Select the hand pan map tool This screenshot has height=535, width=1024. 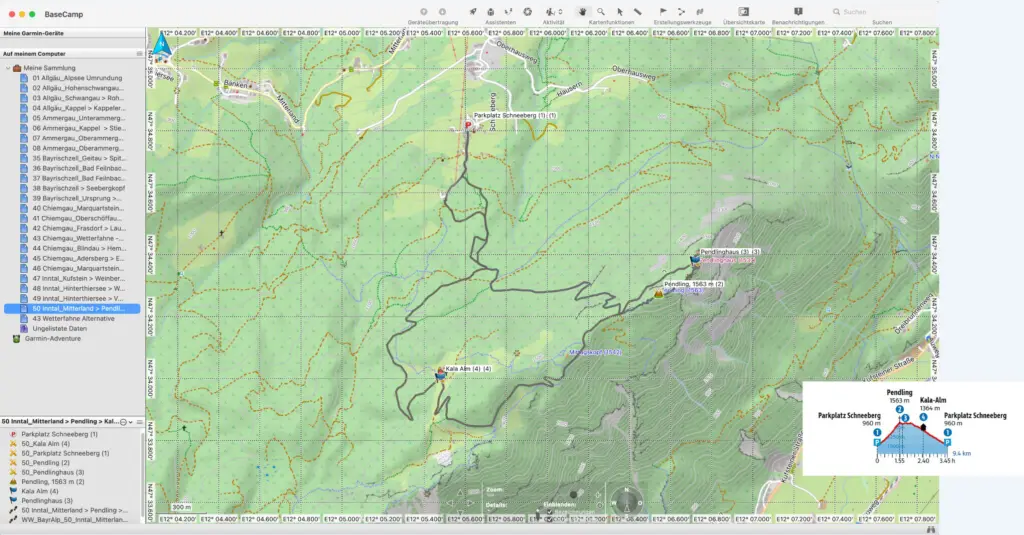click(583, 12)
